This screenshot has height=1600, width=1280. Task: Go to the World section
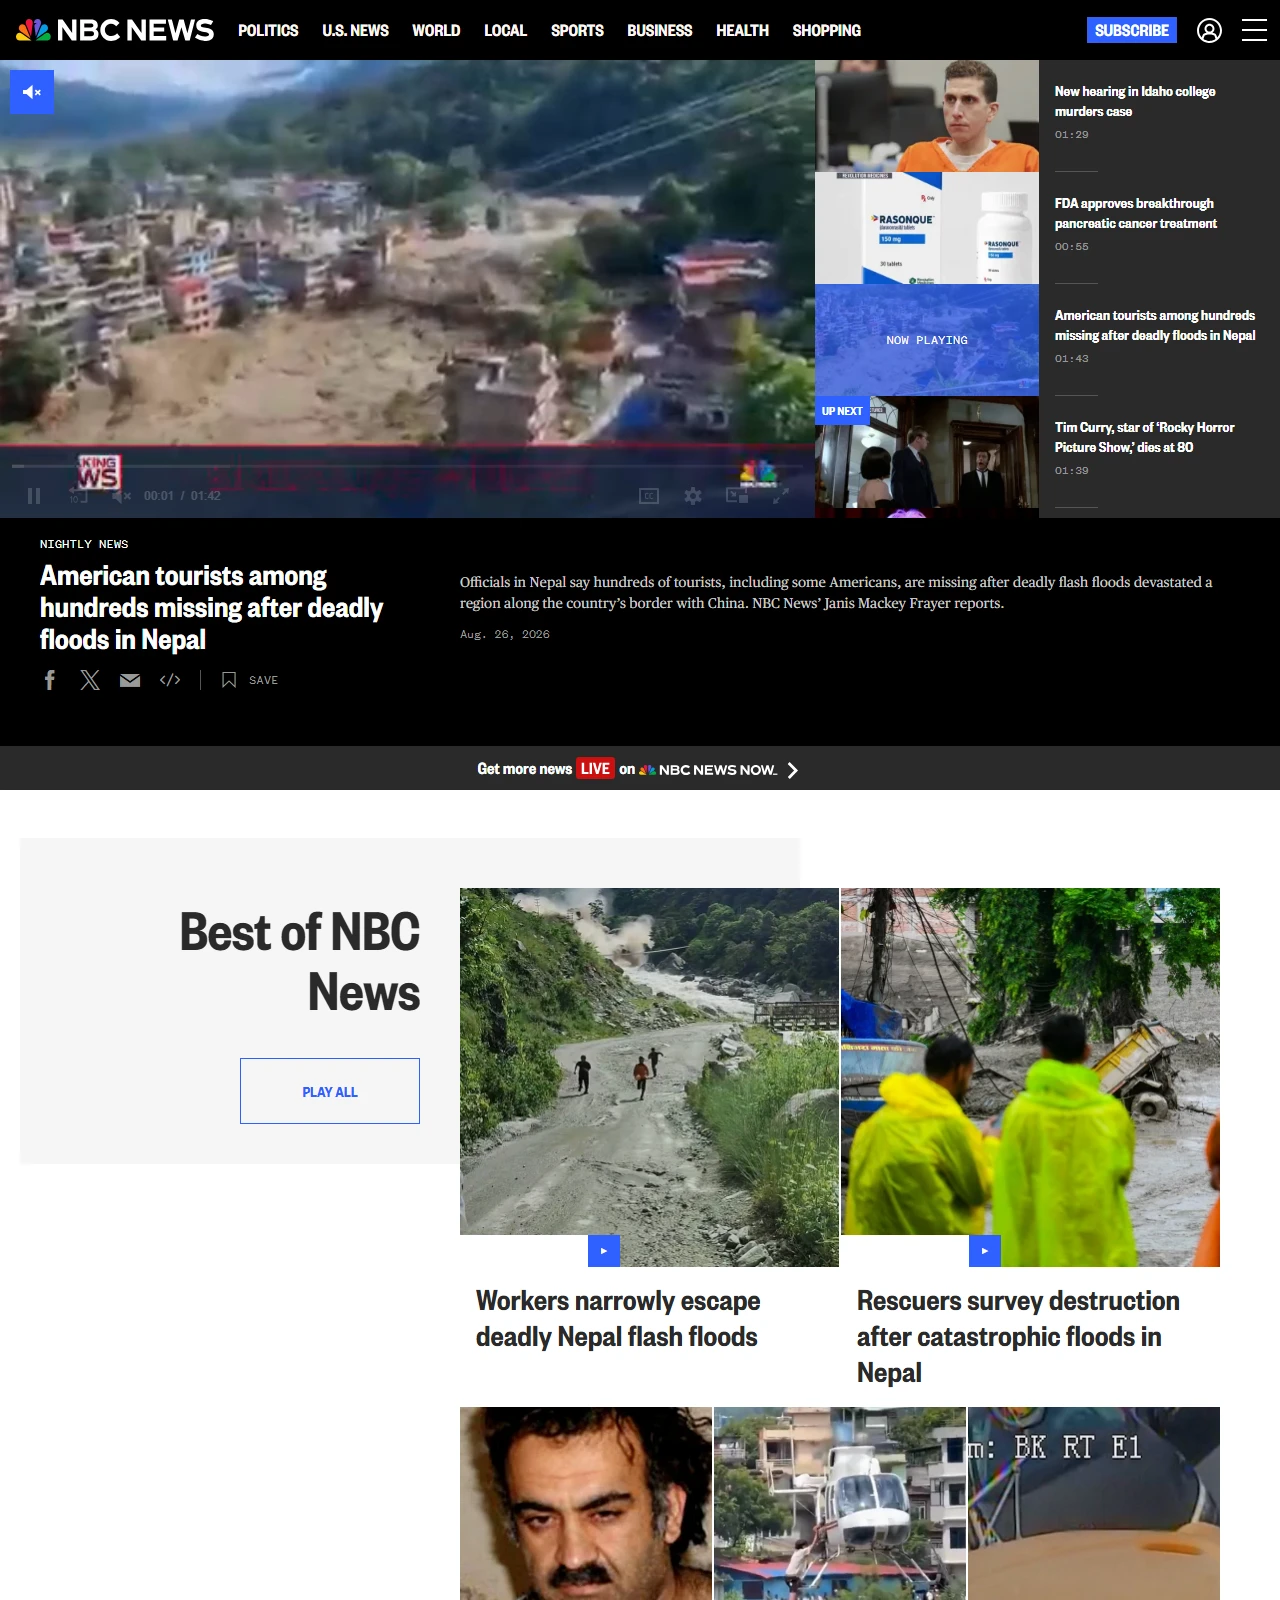click(x=436, y=30)
